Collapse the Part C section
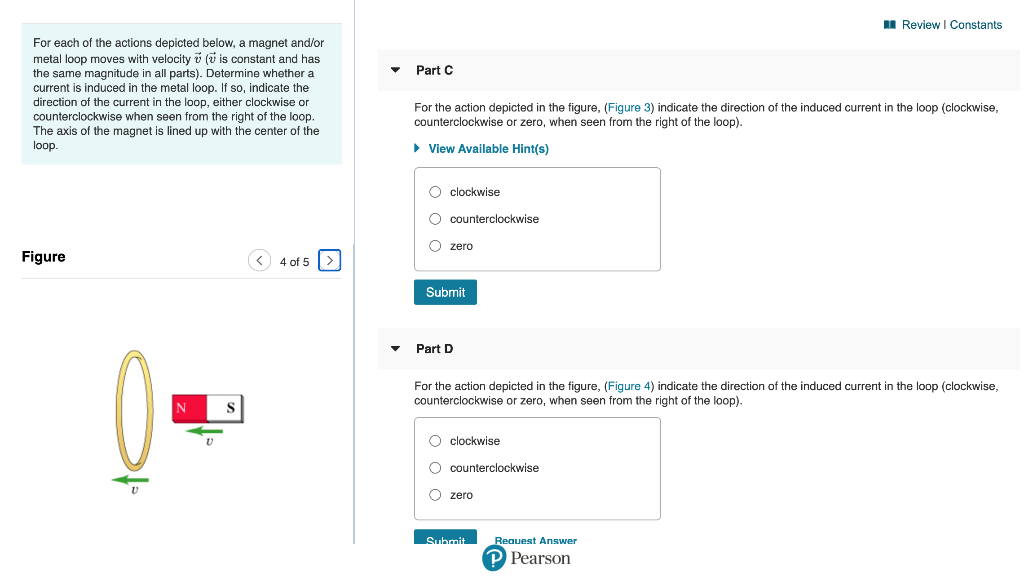Viewport: 1024px width, 586px height. (395, 70)
